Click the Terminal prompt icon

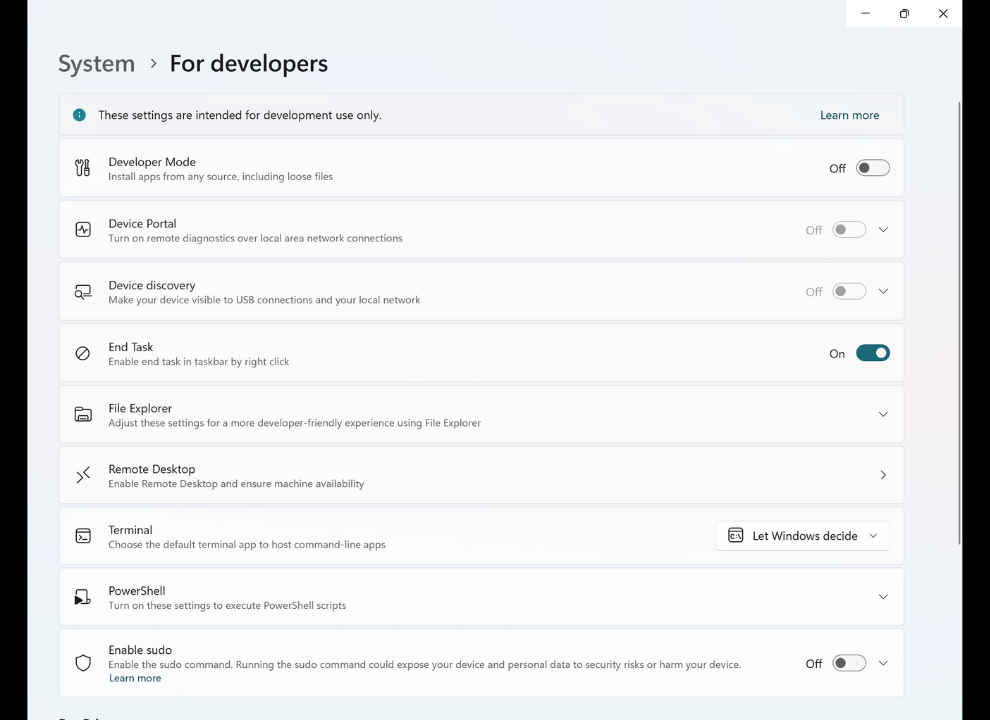[x=83, y=536]
